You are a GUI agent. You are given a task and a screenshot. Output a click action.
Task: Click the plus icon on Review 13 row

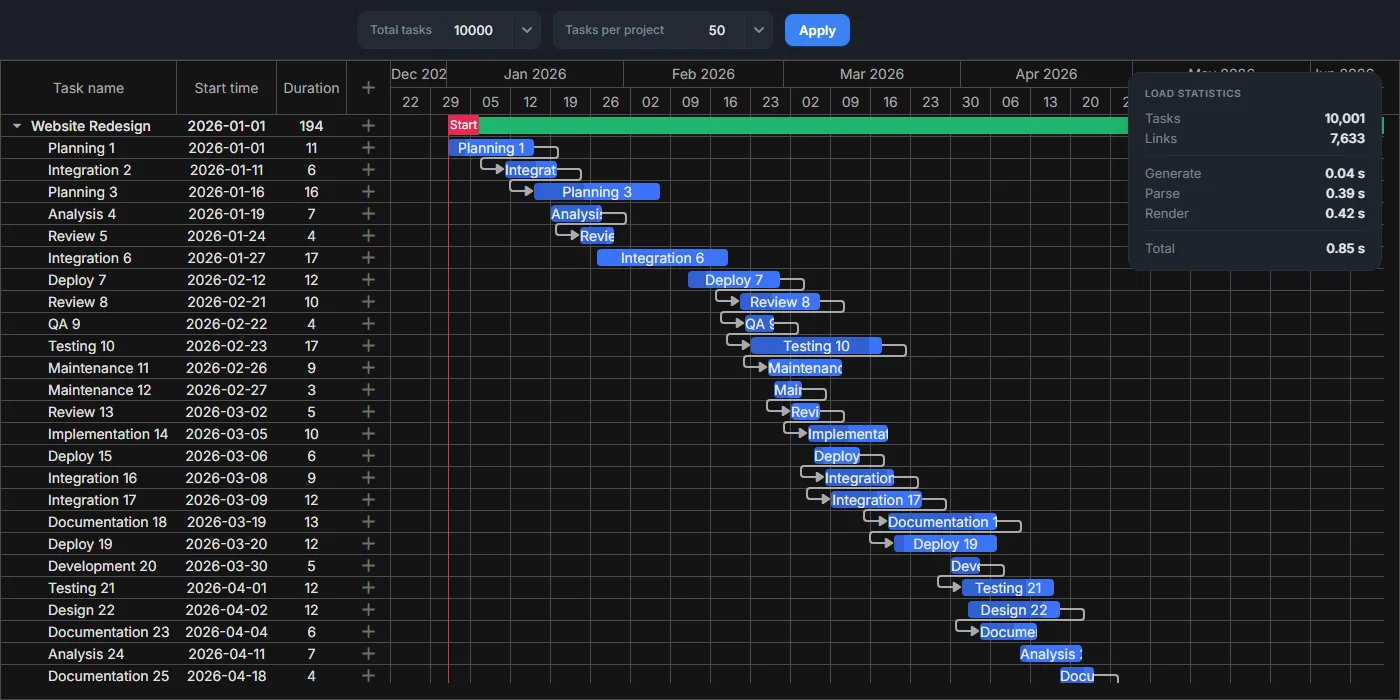(368, 412)
